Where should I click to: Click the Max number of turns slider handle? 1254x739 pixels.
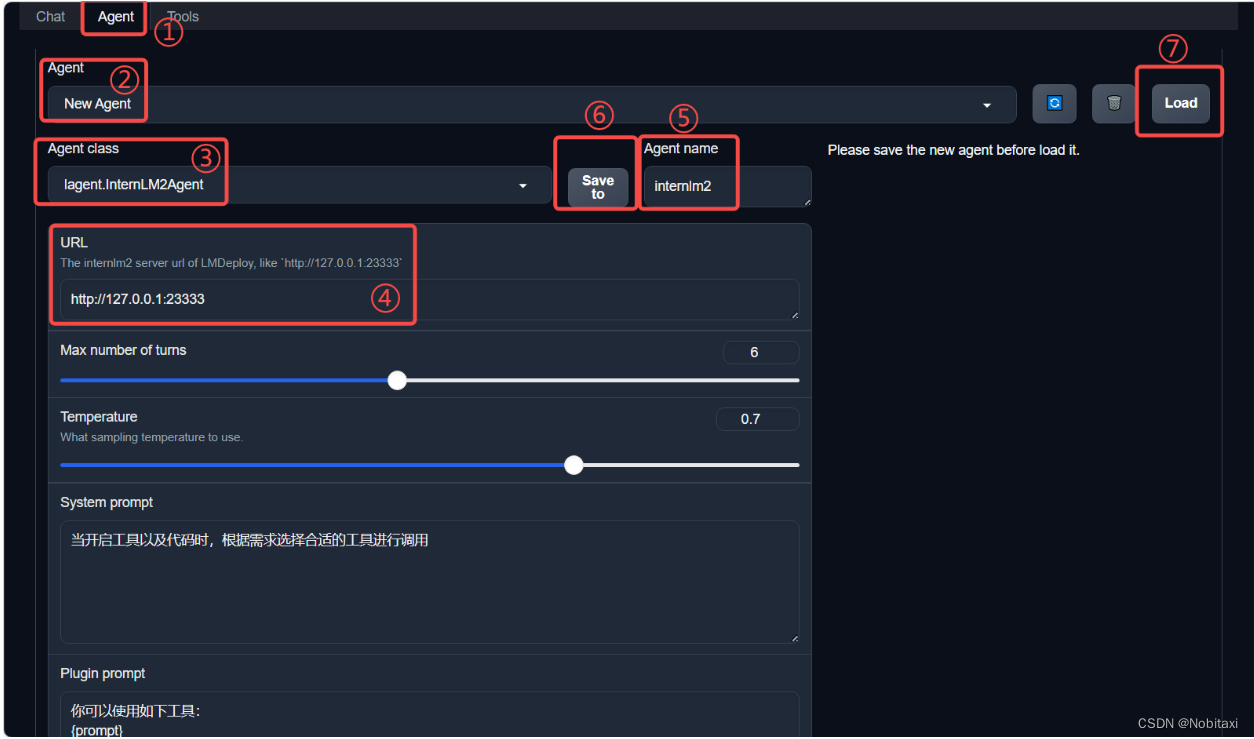click(397, 380)
